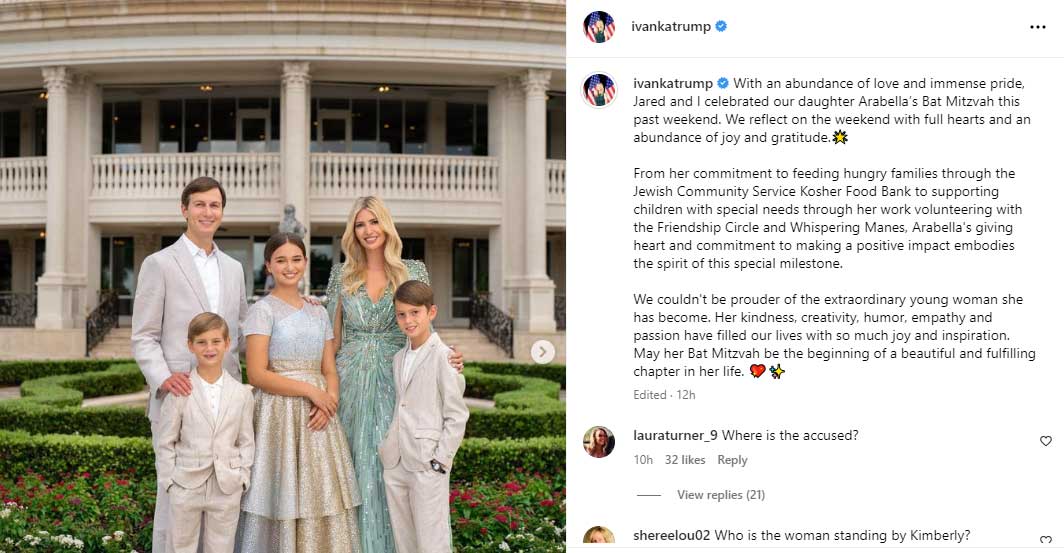Screen dimensions: 1064x553
Task: Like lauraturner_9's comment with the heart
Action: (1046, 441)
